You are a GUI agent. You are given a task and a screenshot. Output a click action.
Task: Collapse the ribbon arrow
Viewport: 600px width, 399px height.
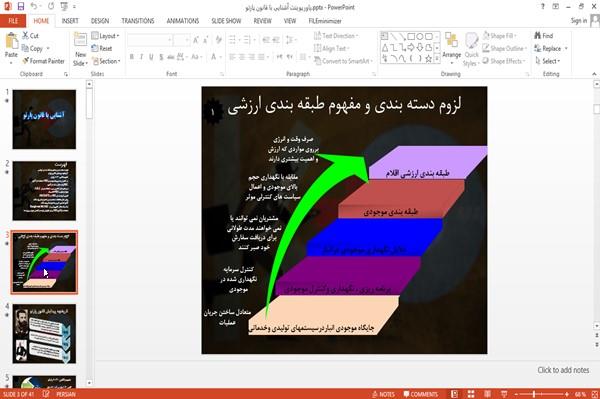pyautogui.click(x=594, y=74)
